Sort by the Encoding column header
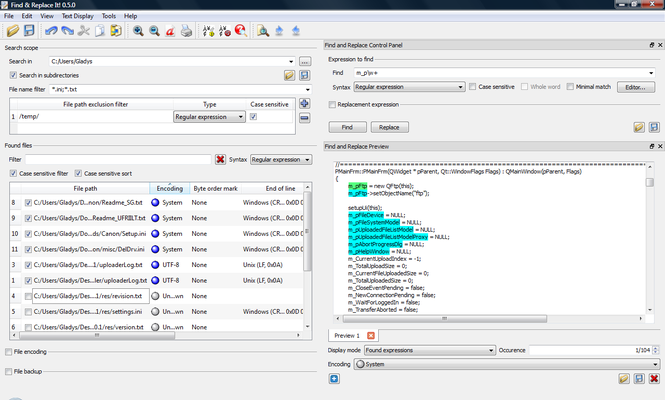The width and height of the screenshot is (665, 400). coord(170,188)
